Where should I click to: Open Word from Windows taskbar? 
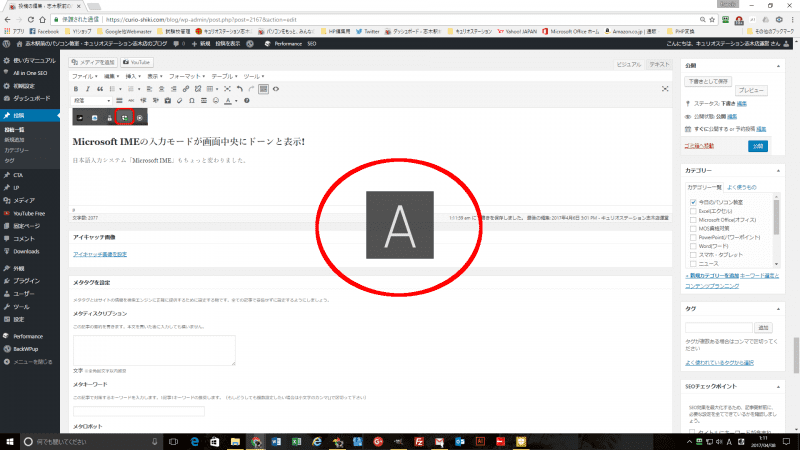[276, 442]
